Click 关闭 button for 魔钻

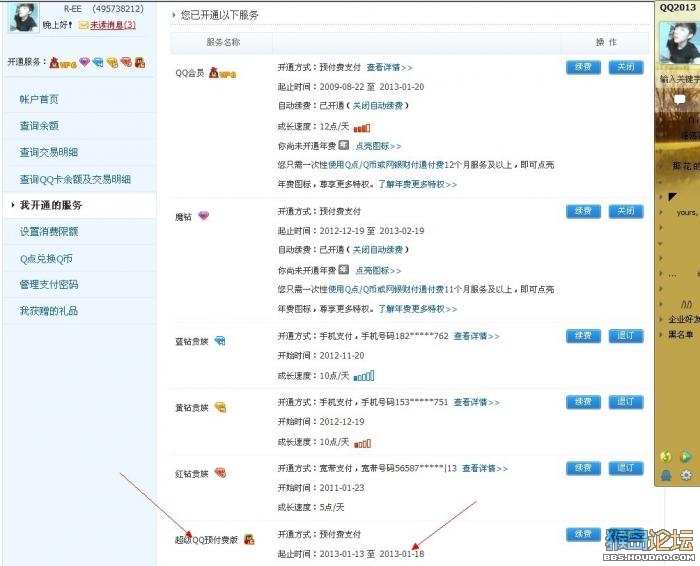(x=626, y=211)
